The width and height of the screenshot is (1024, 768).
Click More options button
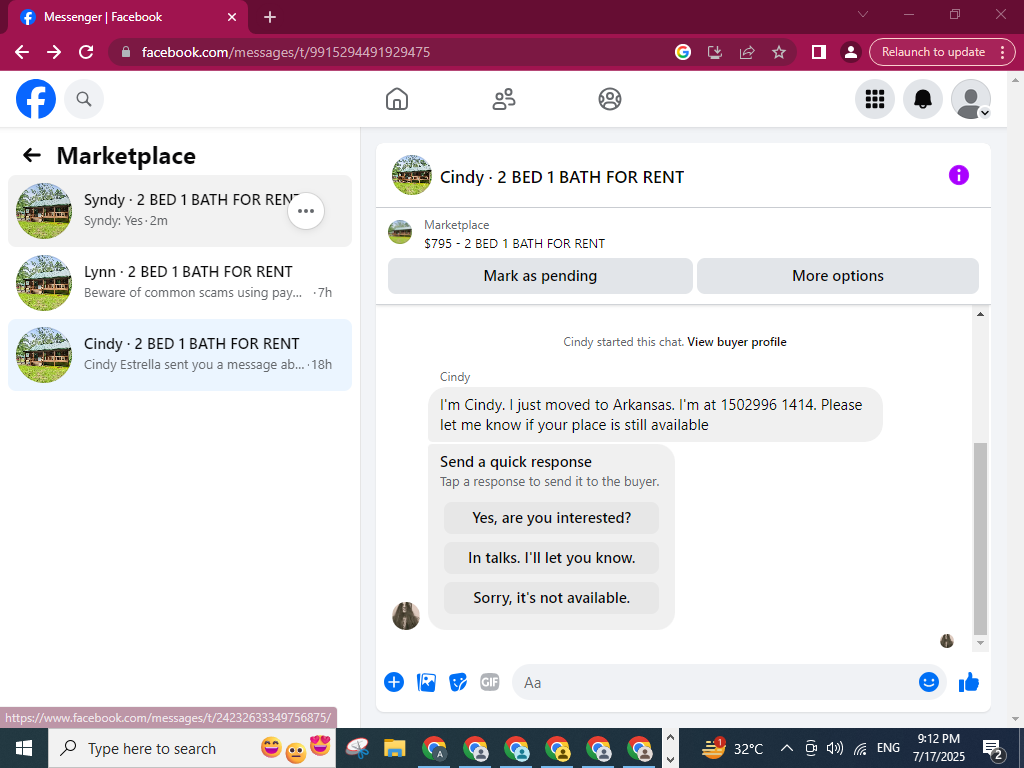[x=838, y=276]
